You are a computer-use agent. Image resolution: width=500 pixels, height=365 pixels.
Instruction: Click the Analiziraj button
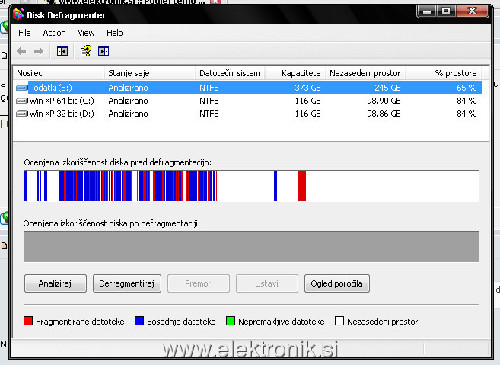(x=55, y=284)
